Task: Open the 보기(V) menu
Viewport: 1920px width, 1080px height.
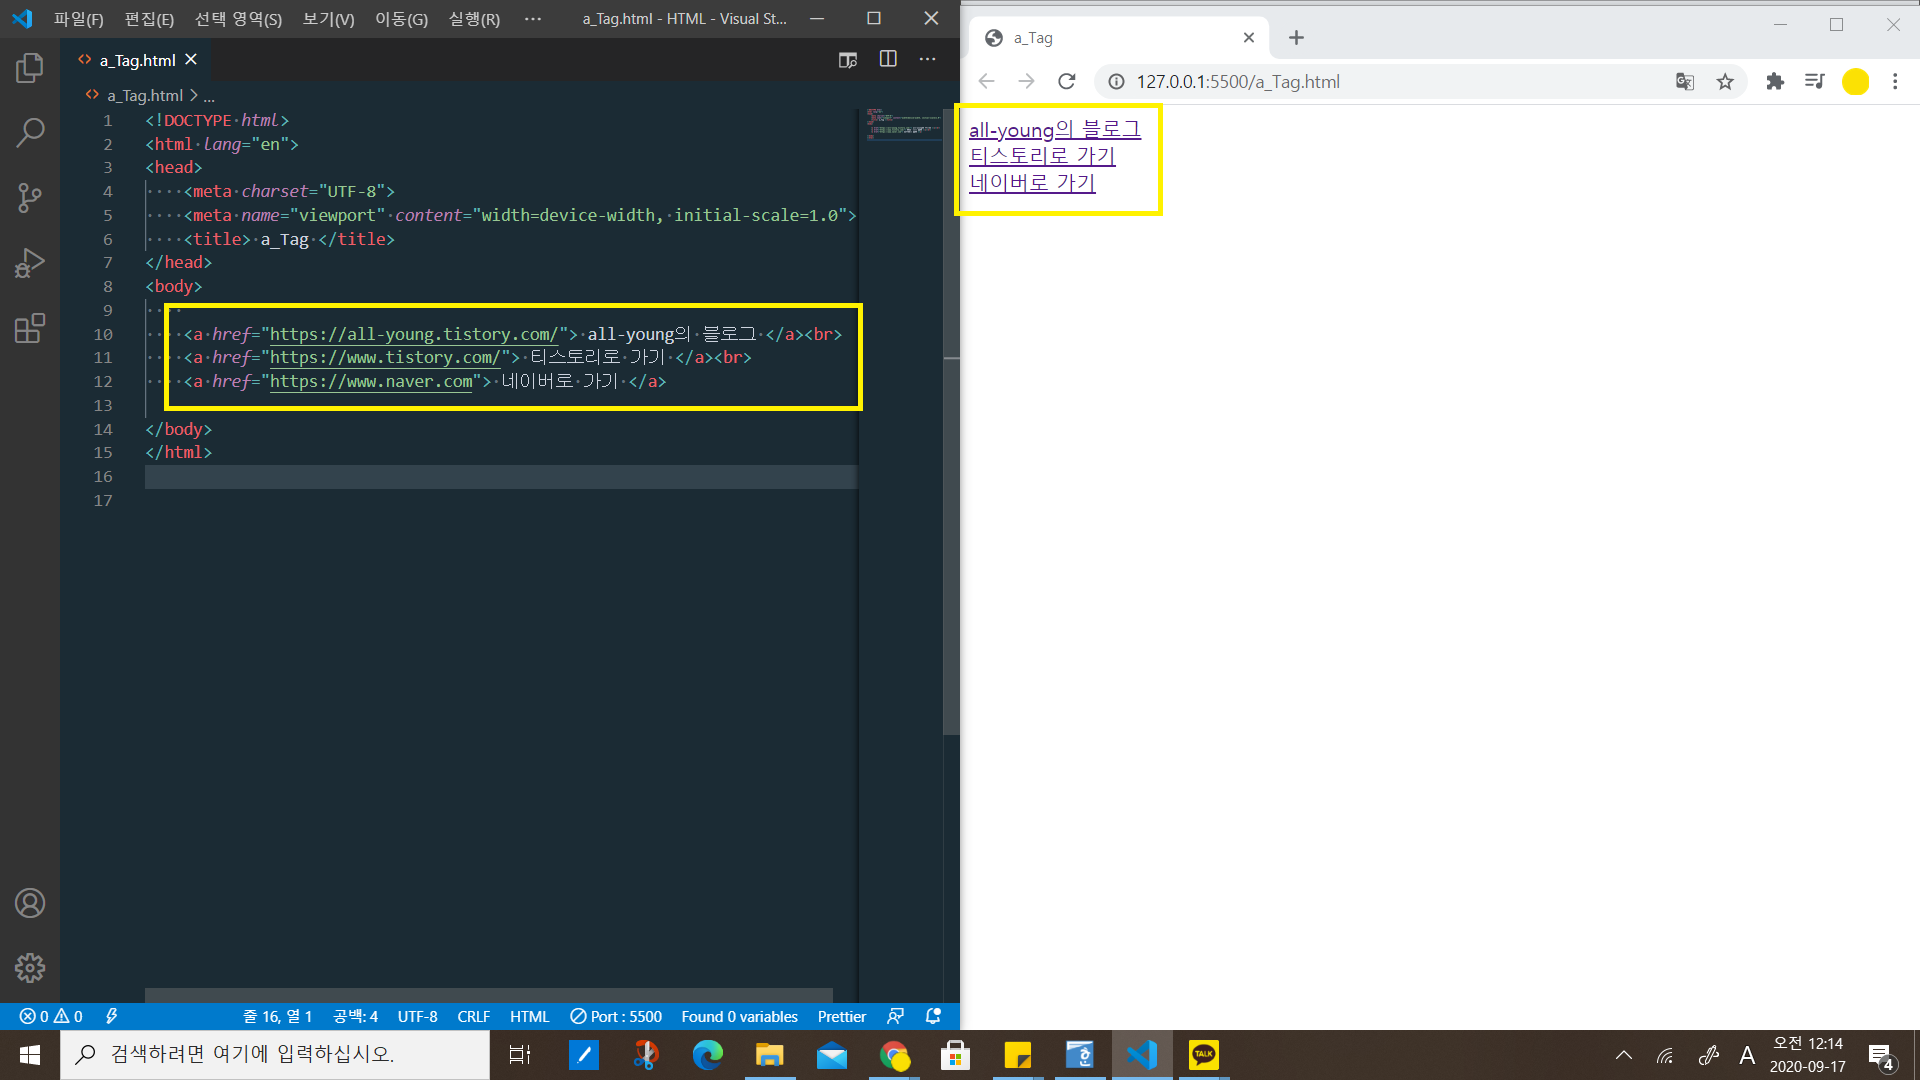Action: pos(328,19)
